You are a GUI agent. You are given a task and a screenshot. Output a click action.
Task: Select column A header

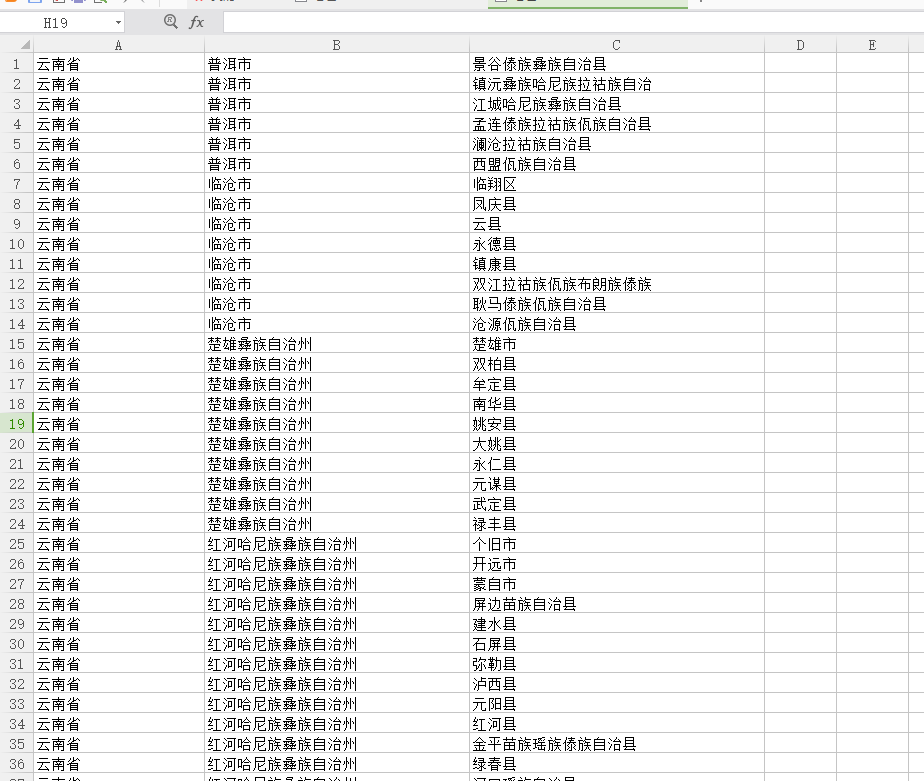(118, 45)
